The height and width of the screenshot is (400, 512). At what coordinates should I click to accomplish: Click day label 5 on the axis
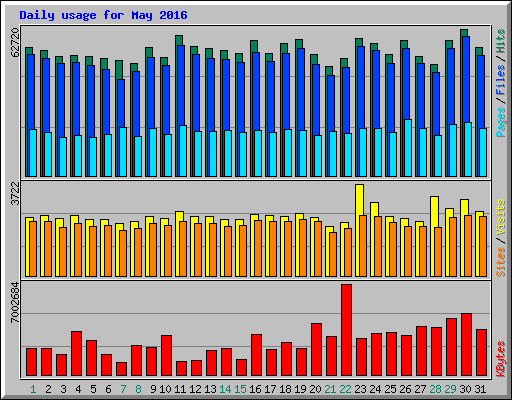tap(93, 389)
